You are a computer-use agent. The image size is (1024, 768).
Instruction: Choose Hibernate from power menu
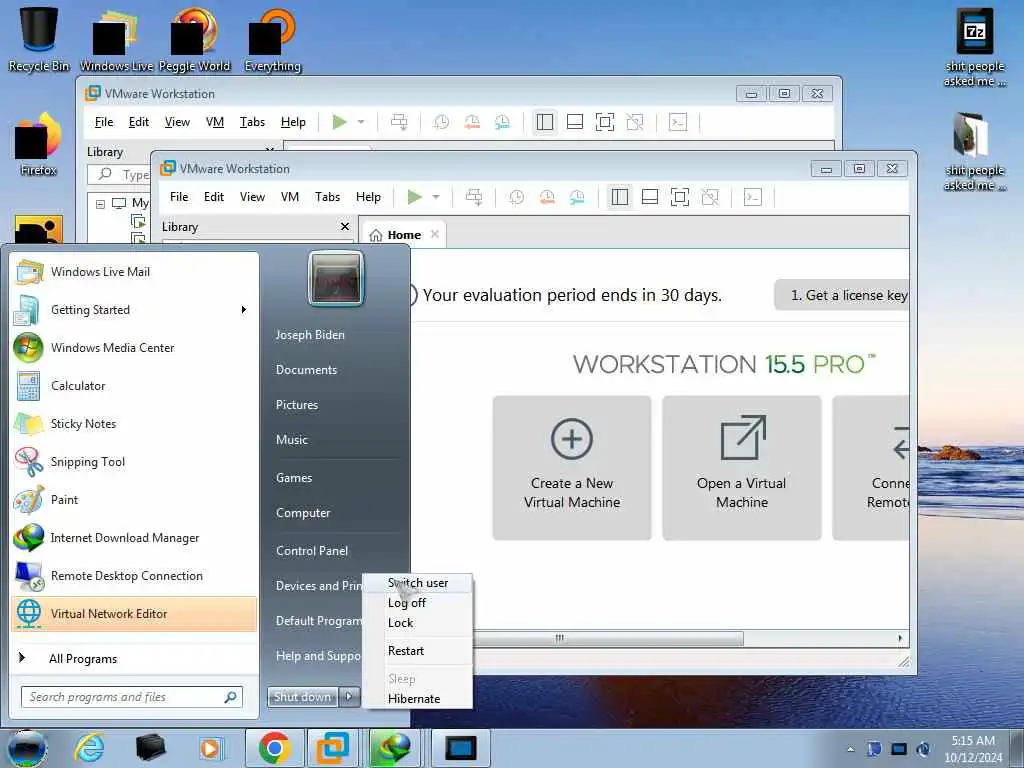pyautogui.click(x=418, y=698)
